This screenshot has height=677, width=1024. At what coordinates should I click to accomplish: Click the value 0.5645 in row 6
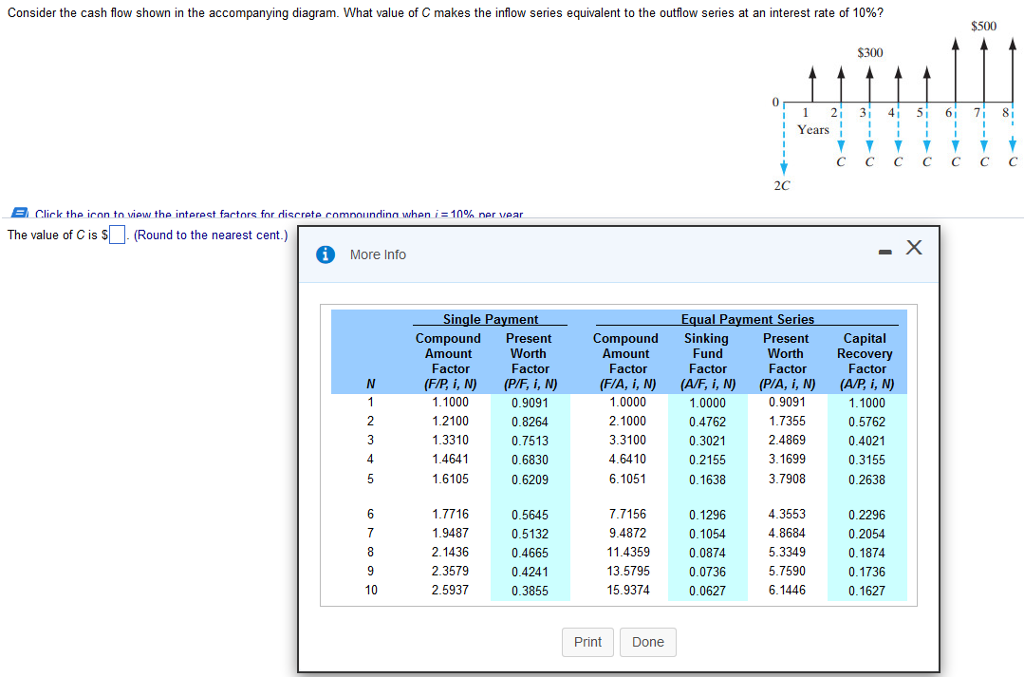pos(530,515)
